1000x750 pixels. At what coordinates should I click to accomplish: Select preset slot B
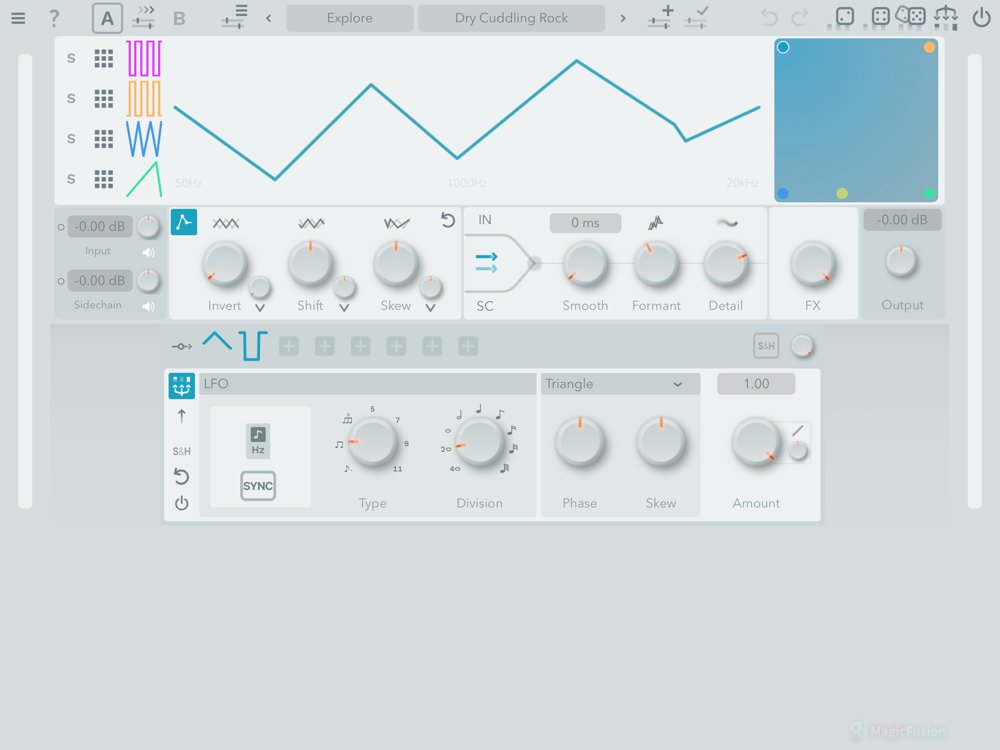coord(179,18)
